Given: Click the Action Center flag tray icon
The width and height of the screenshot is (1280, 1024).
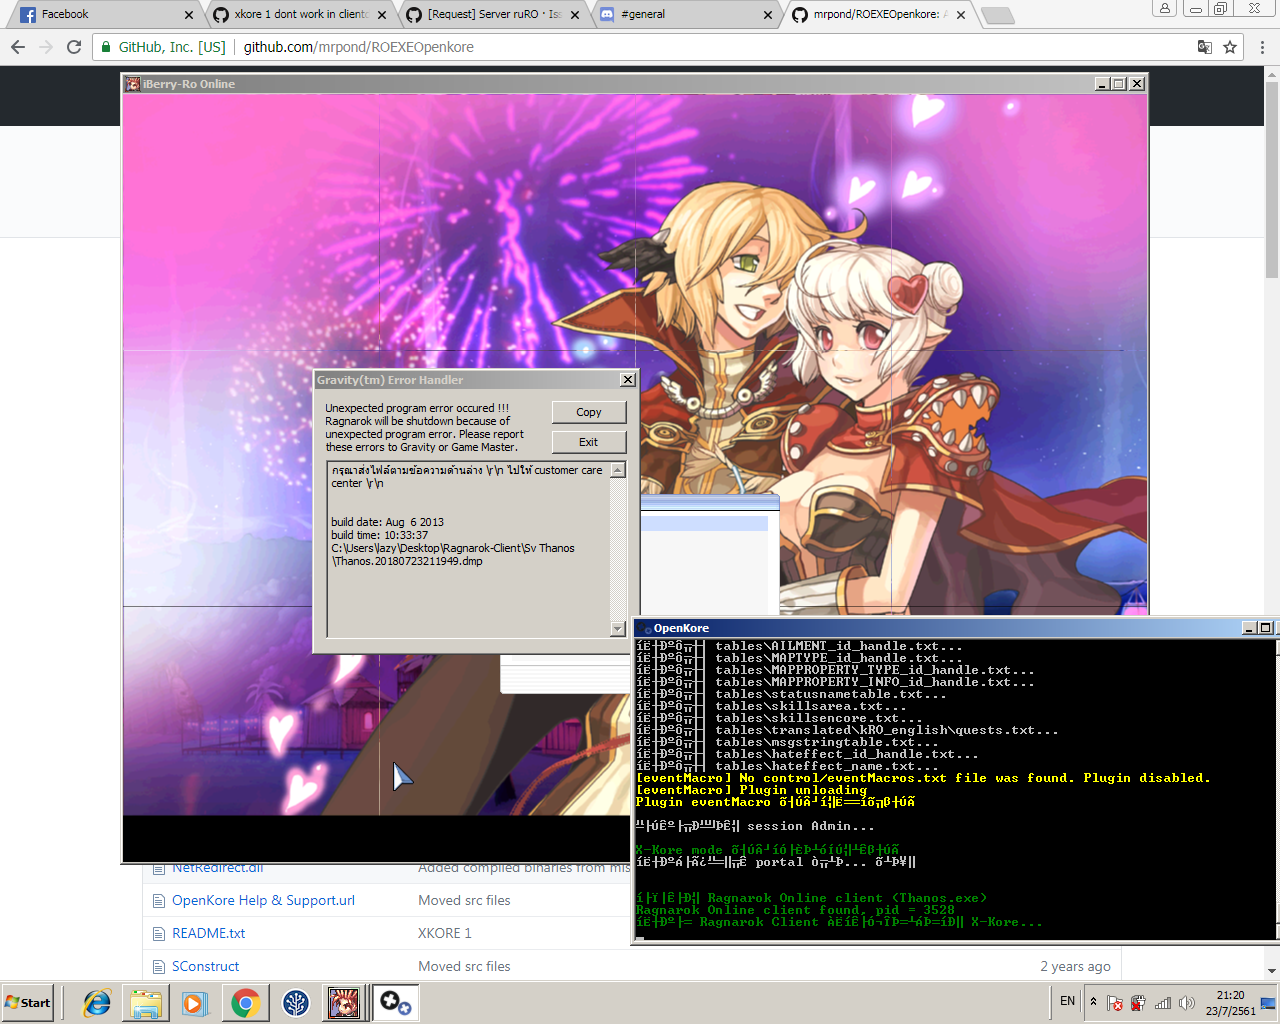Looking at the screenshot, I should coord(1115,1003).
